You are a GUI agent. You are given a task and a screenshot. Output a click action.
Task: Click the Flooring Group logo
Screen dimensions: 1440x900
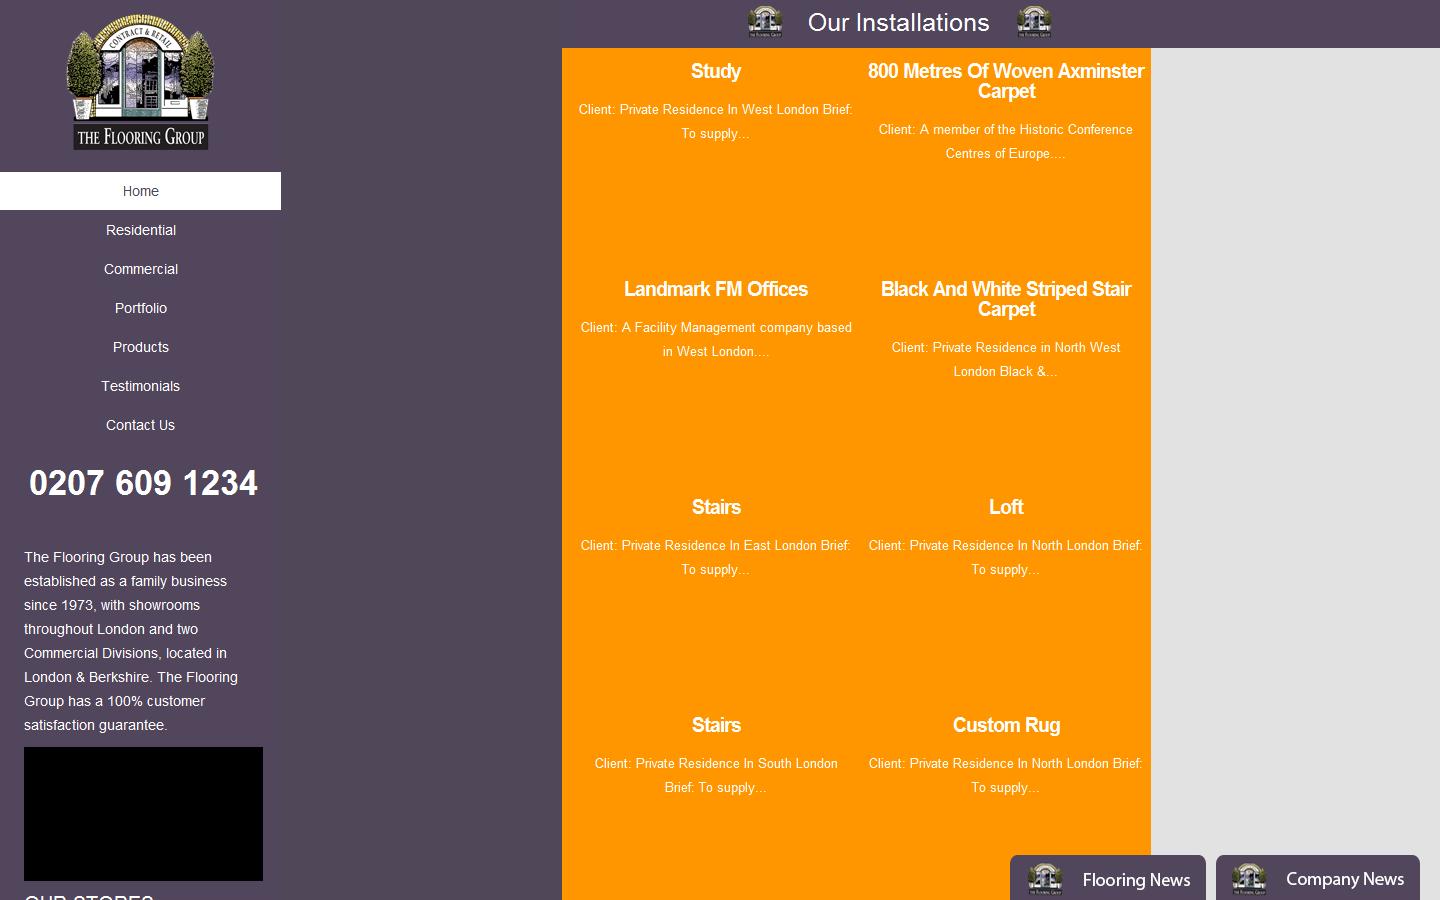tap(139, 80)
